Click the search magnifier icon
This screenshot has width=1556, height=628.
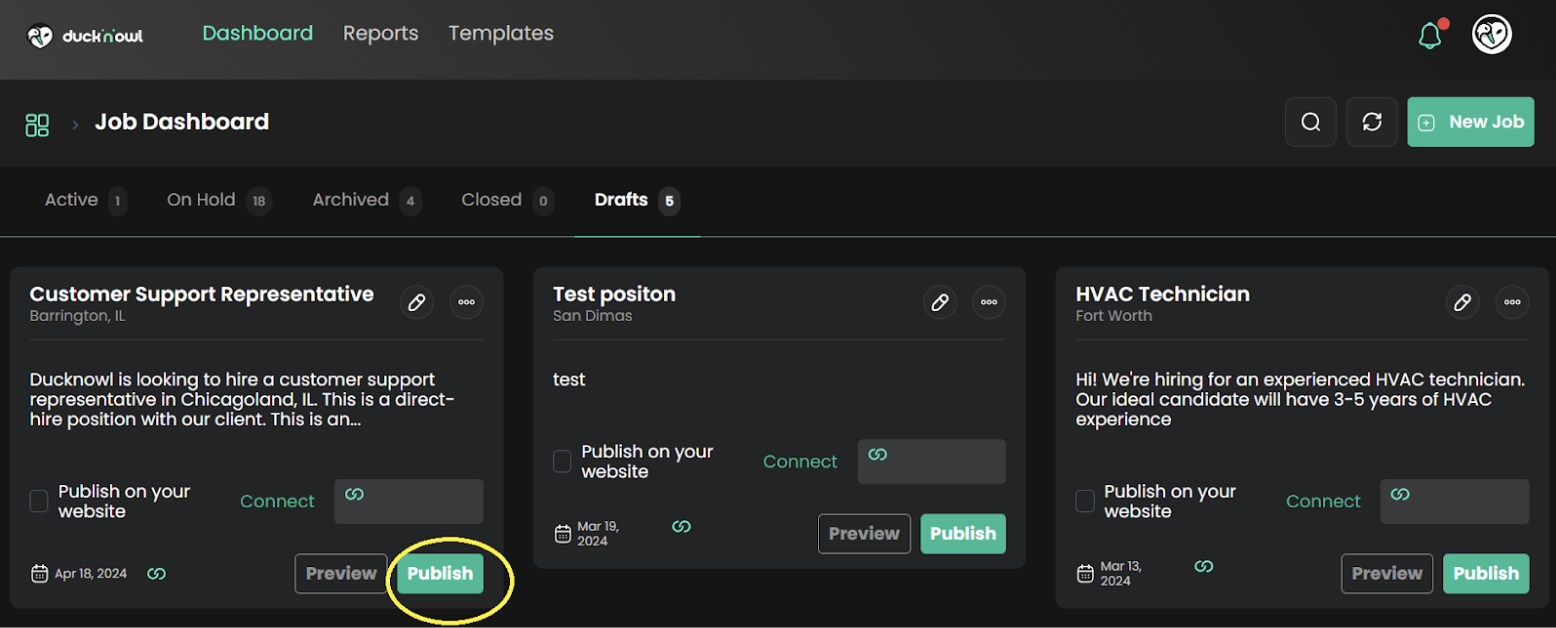pos(1310,122)
